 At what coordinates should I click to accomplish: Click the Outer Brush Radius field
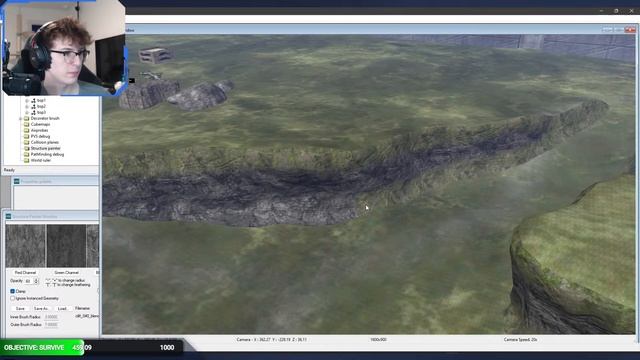[x=51, y=325]
